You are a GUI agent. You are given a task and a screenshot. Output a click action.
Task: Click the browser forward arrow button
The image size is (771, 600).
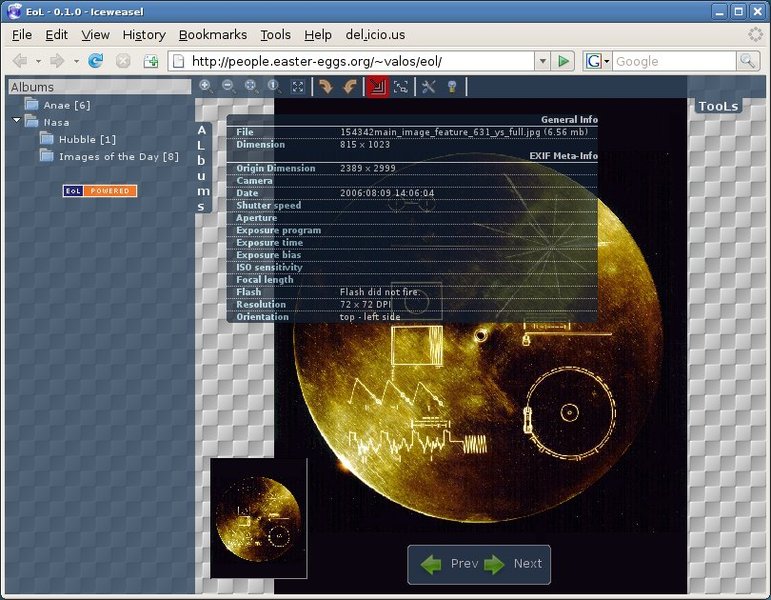coord(58,61)
